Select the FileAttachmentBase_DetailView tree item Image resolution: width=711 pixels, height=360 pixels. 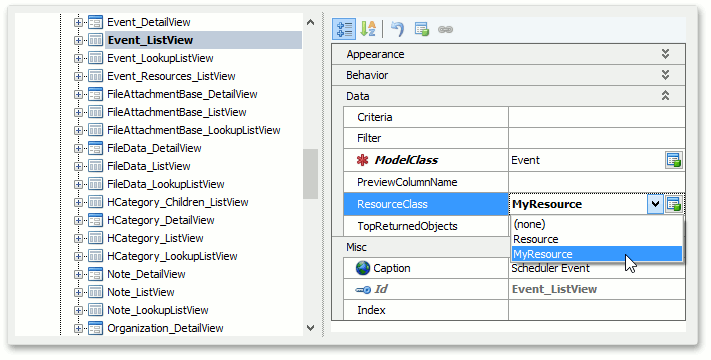tap(182, 94)
